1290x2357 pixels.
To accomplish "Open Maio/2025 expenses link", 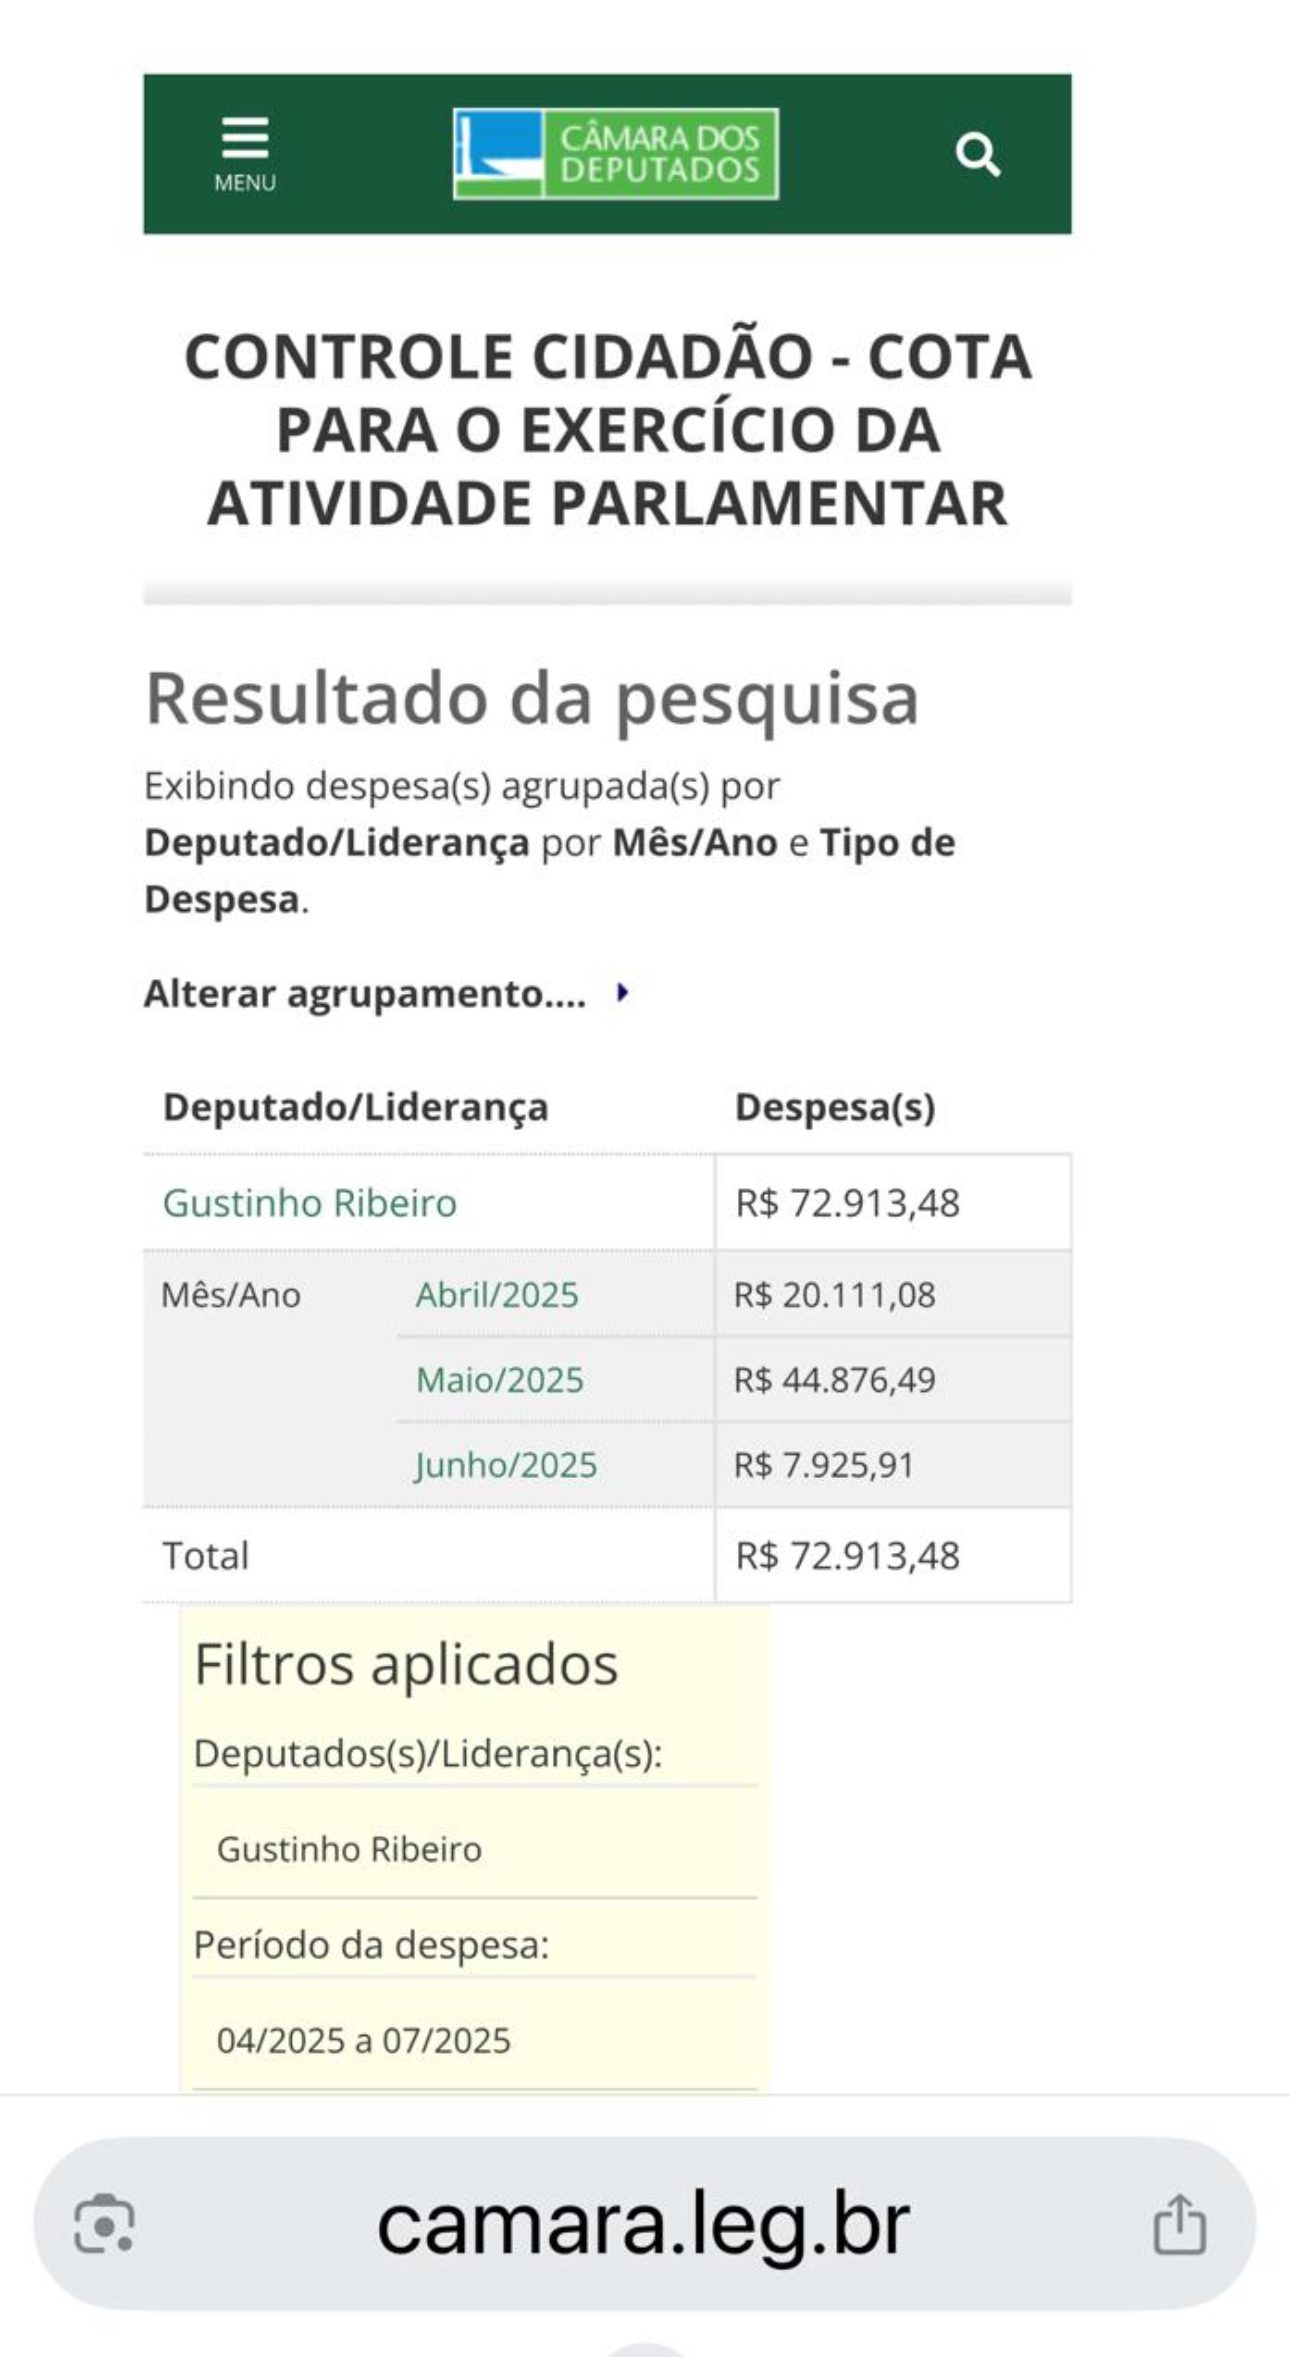I will (499, 1380).
